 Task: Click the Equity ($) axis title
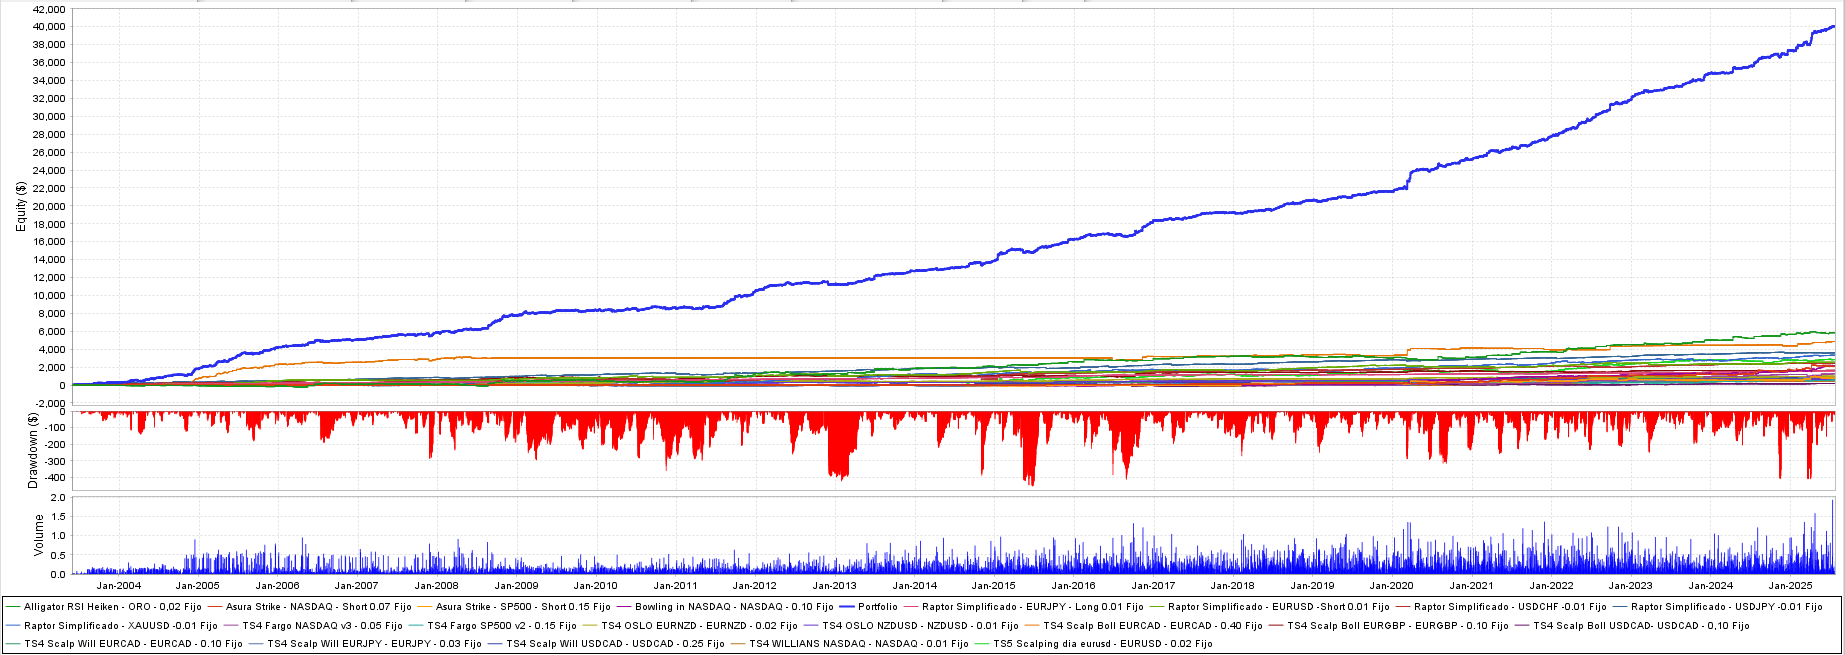click(x=21, y=207)
